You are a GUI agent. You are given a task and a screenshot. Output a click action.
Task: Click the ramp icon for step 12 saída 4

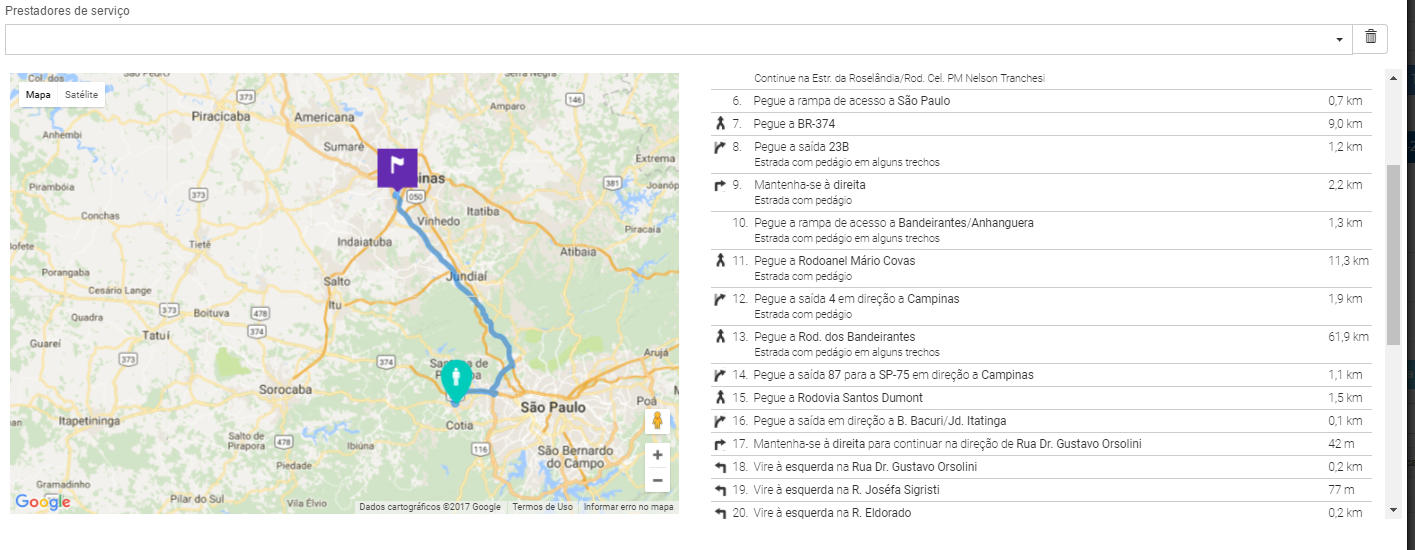pyautogui.click(x=719, y=299)
